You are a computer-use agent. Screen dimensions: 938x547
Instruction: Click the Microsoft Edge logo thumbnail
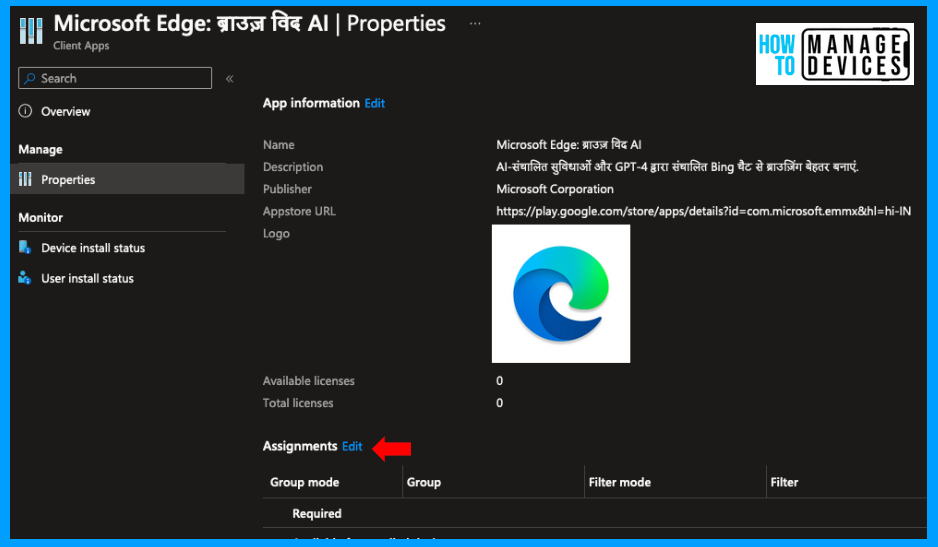[561, 294]
